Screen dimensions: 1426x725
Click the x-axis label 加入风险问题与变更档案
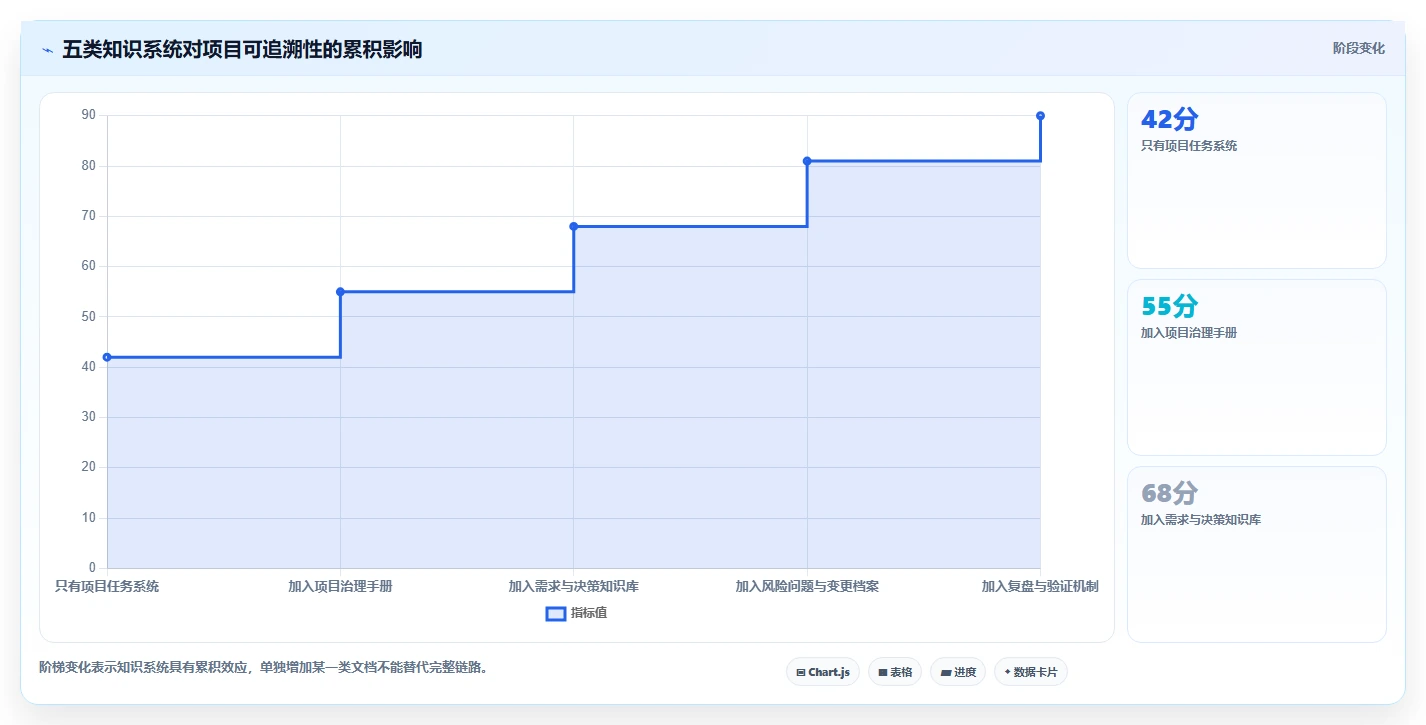tap(807, 586)
